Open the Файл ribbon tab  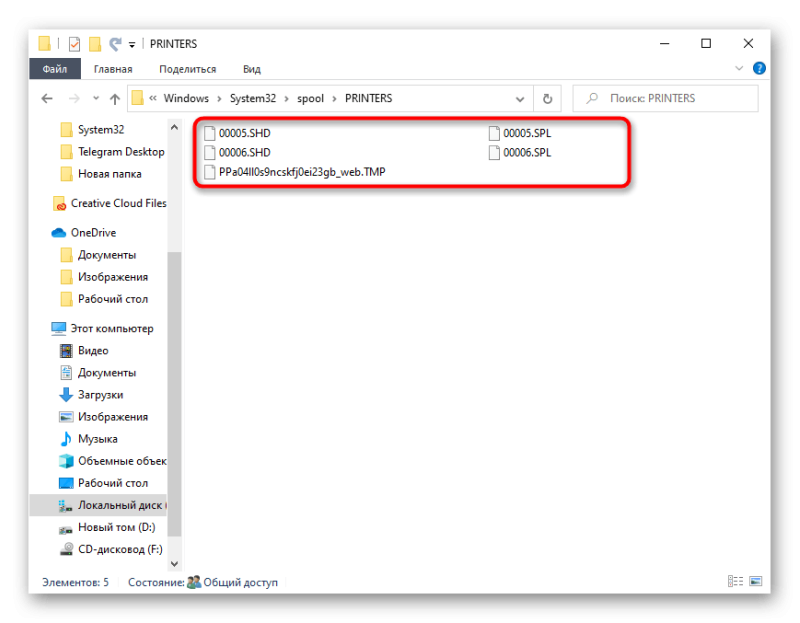point(55,69)
